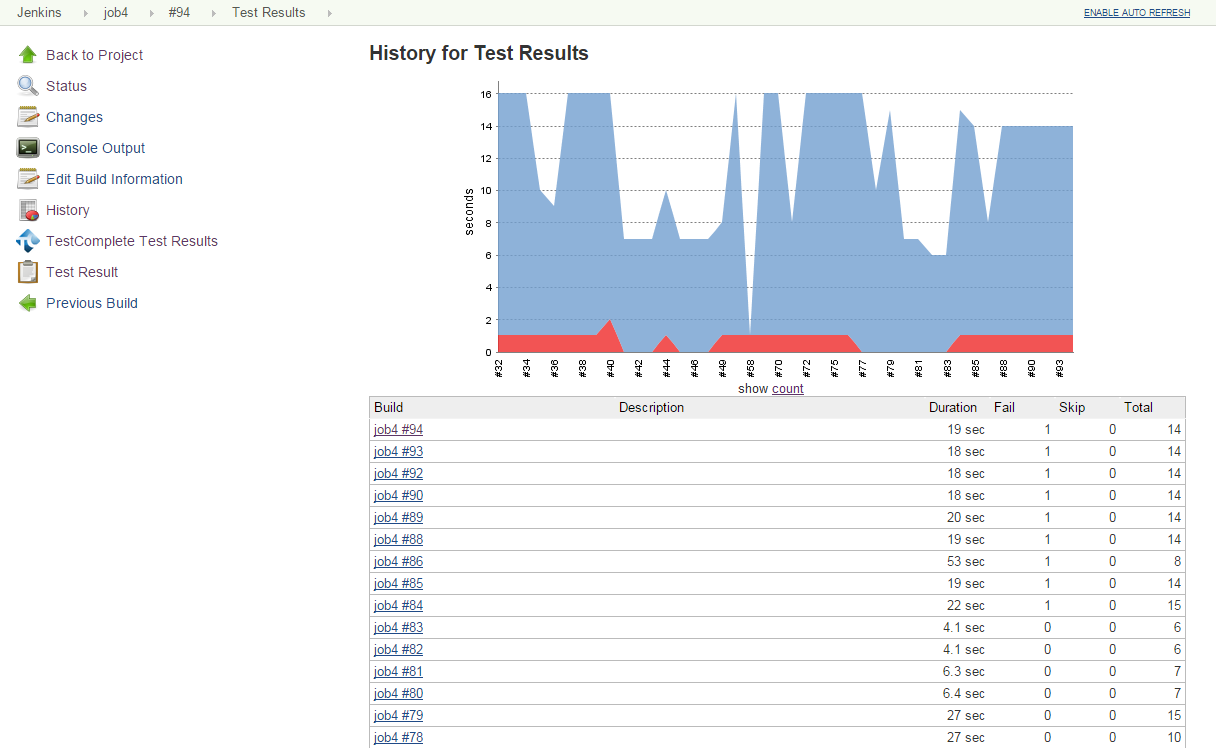Open the job4 #94 build link
The width and height of the screenshot is (1216, 748).
[x=398, y=429]
